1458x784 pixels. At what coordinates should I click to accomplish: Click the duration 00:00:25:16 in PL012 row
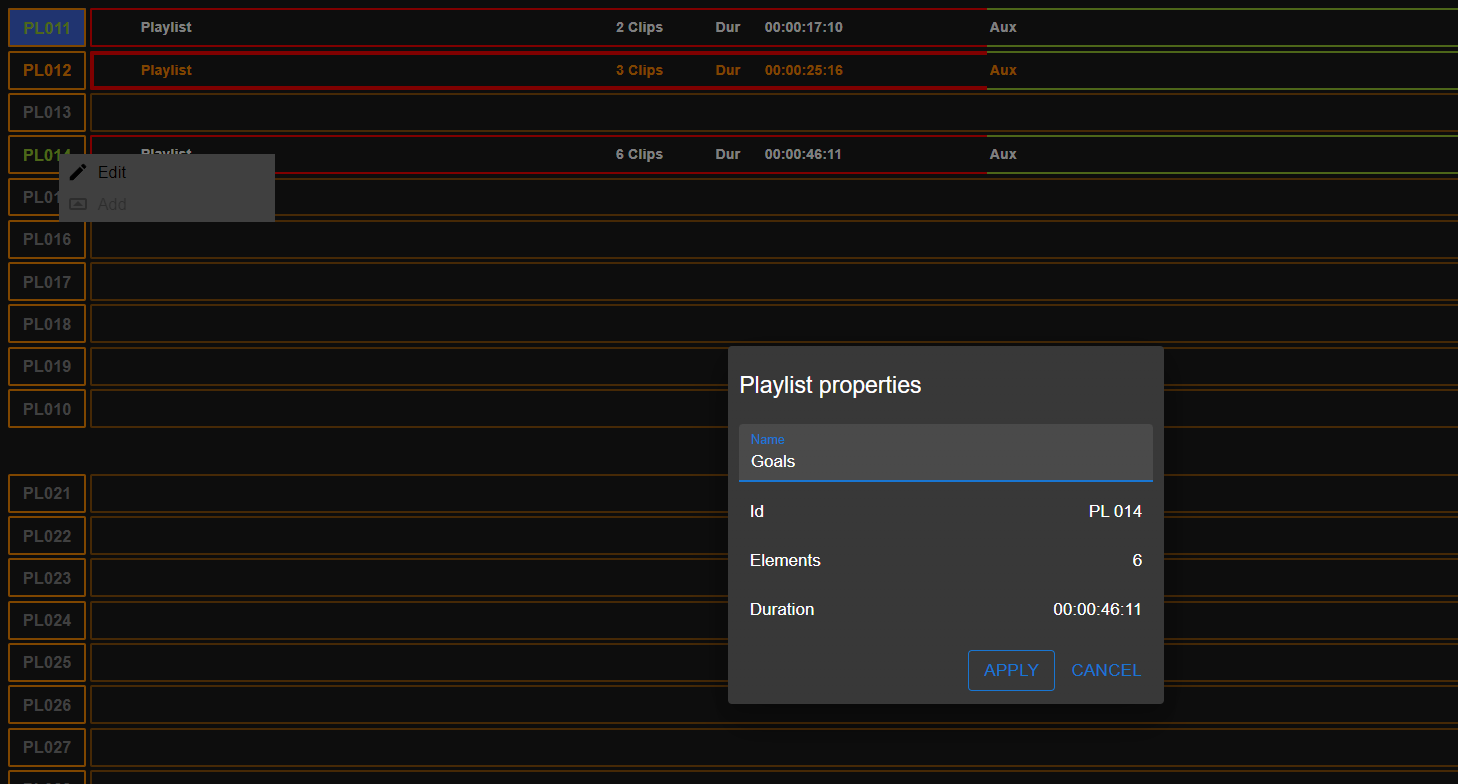(803, 70)
